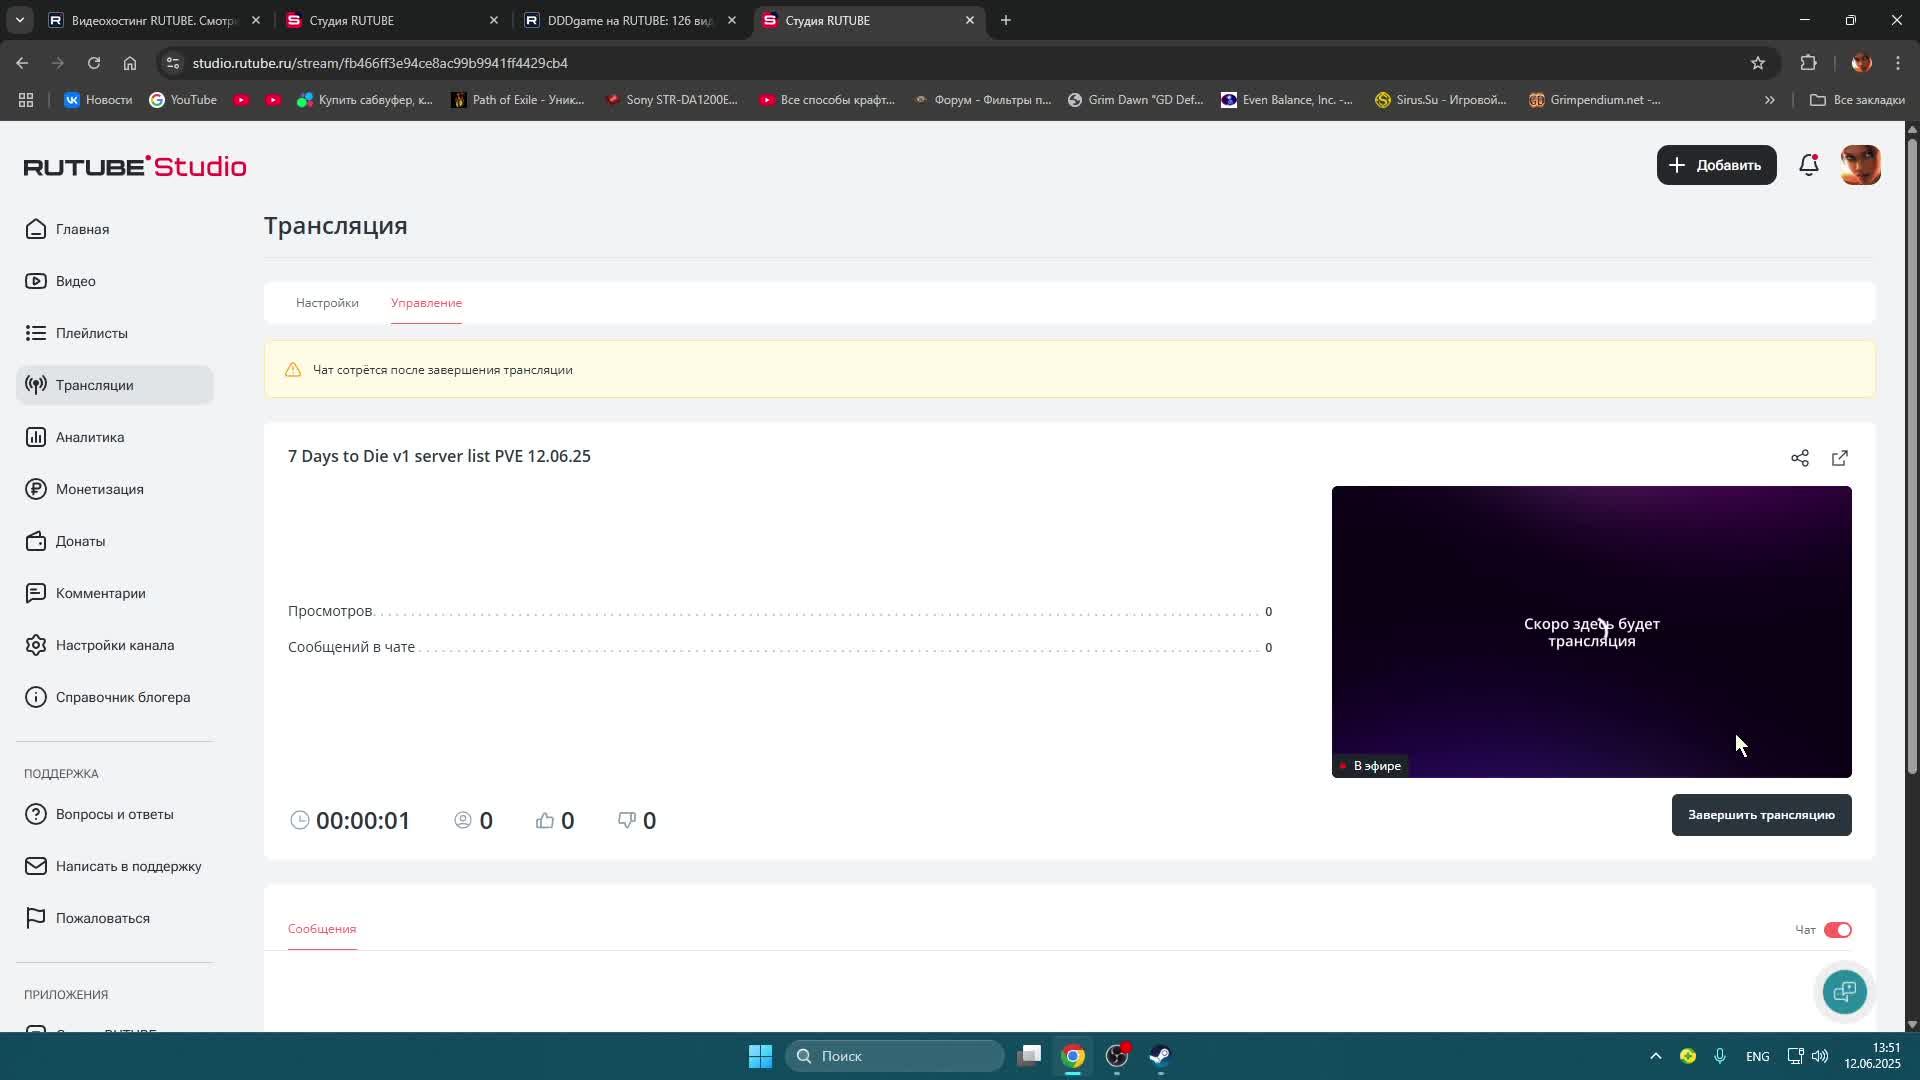Viewport: 1920px width, 1080px height.
Task: Open notifications bell
Action: [x=1808, y=165]
